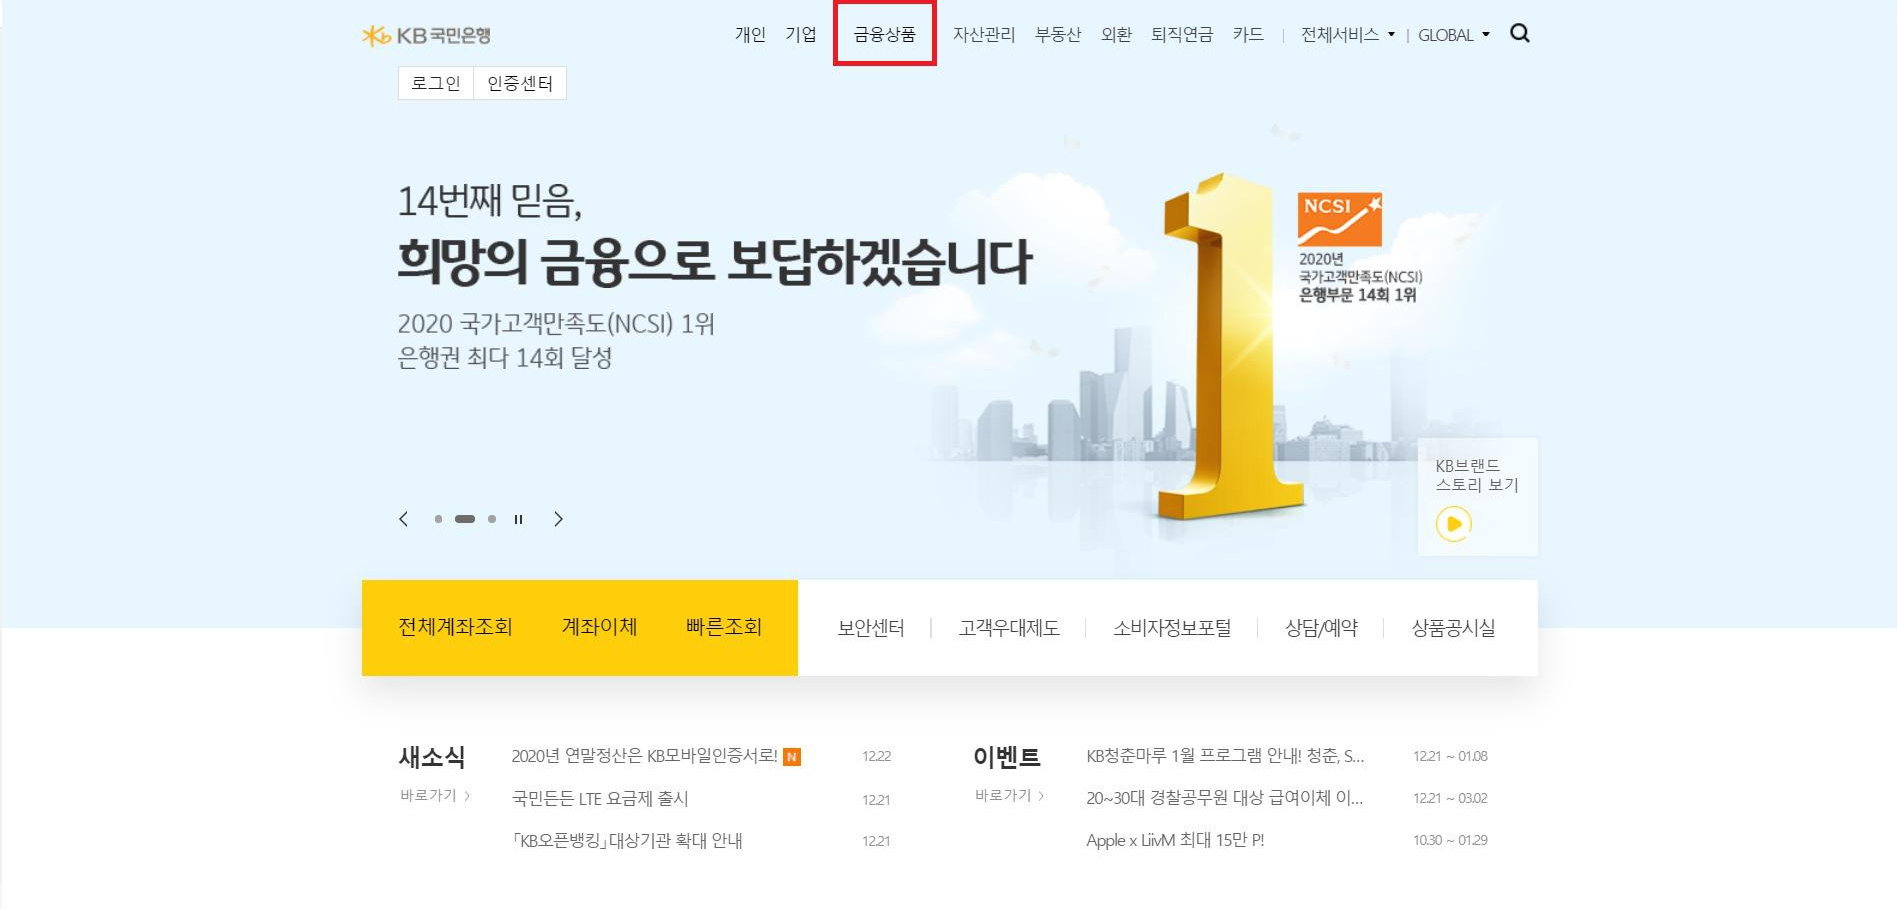Click the NCSI orange badge image

click(1340, 219)
